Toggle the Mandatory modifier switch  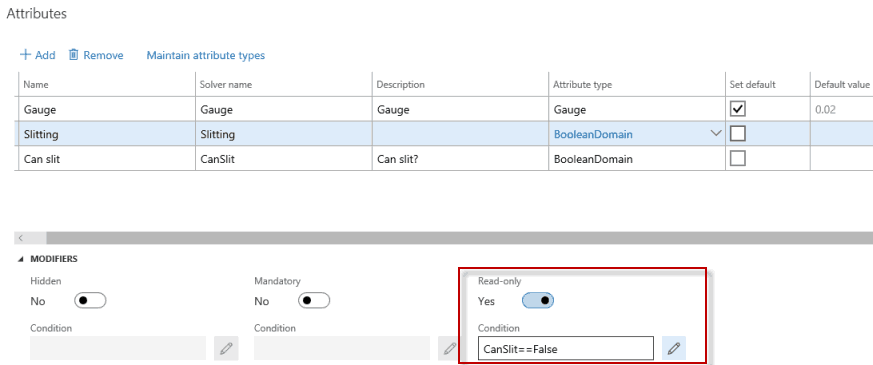point(314,300)
